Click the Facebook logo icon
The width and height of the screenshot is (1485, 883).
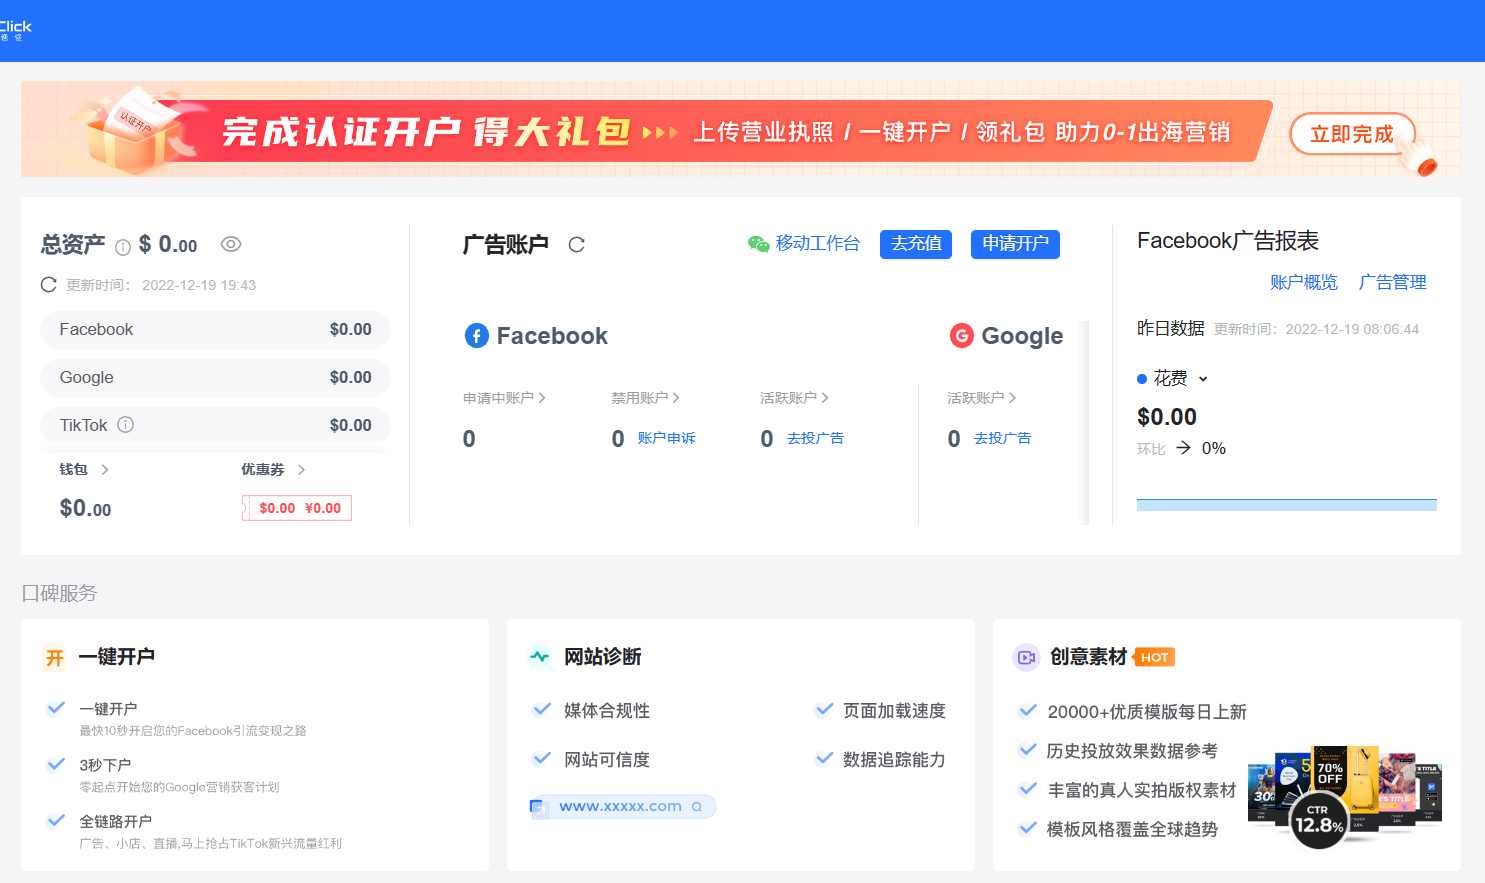coord(477,336)
